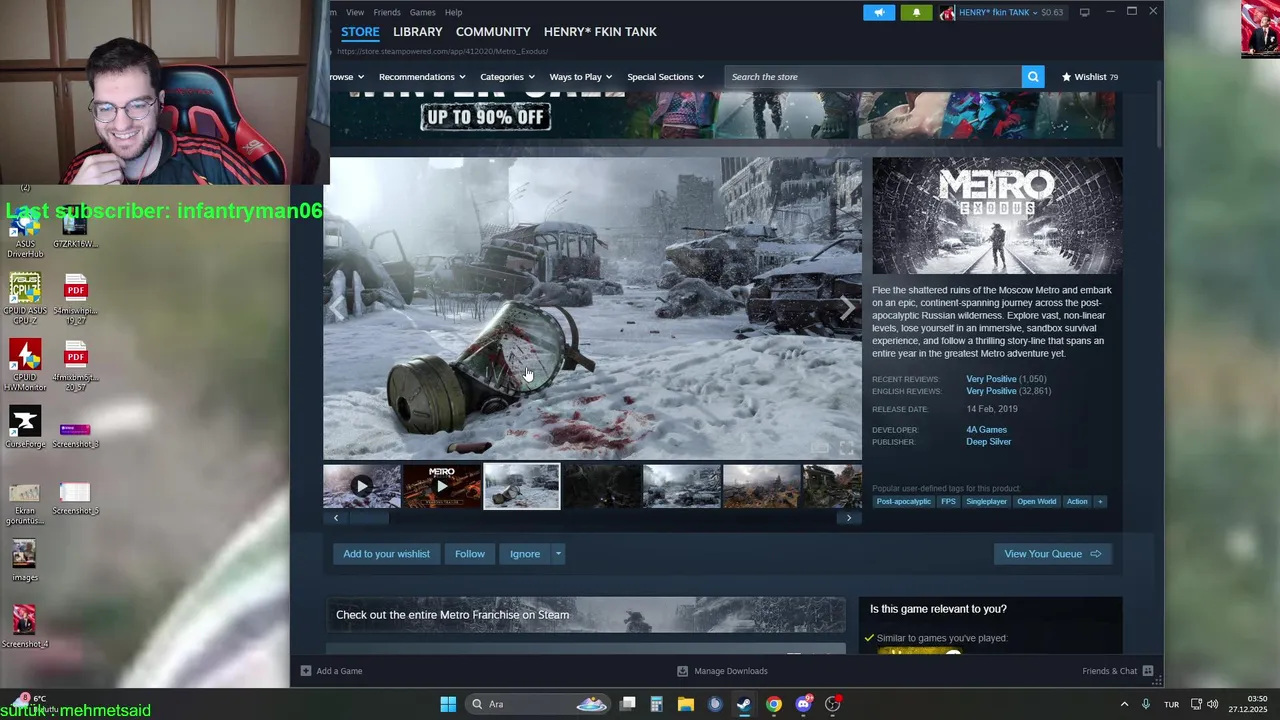Expand the Categories dropdown
Screen dimensions: 1280x720
507,77
